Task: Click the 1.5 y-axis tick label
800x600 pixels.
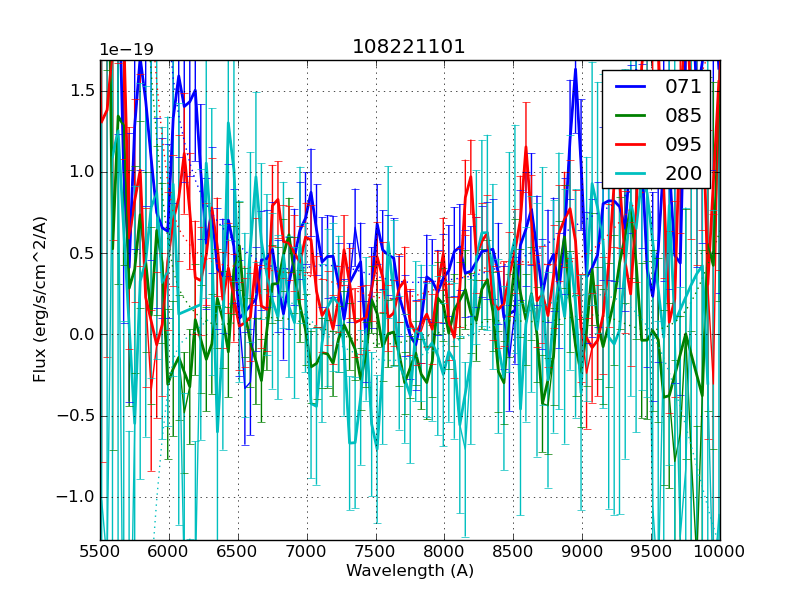Action: 80,90
